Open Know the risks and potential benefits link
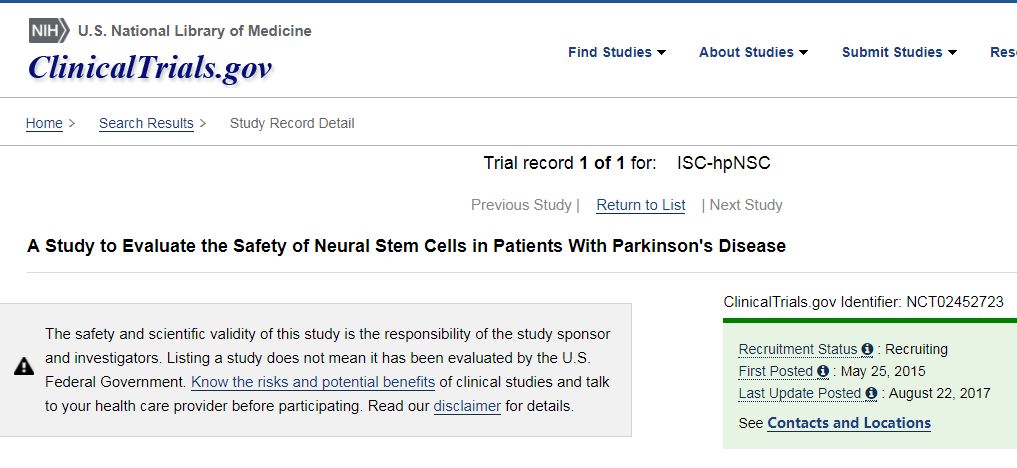This screenshot has height=468, width=1017. coord(313,382)
